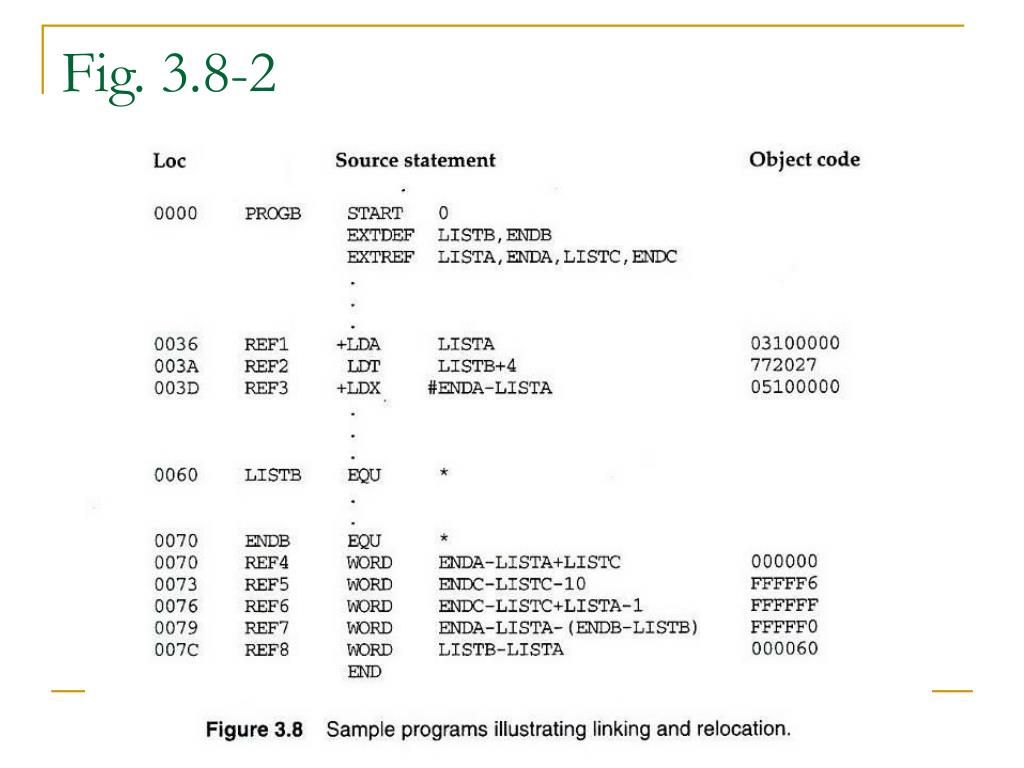The height and width of the screenshot is (768, 1024).
Task: Select the "LISTB" label at location 0060
Action: coord(273,475)
